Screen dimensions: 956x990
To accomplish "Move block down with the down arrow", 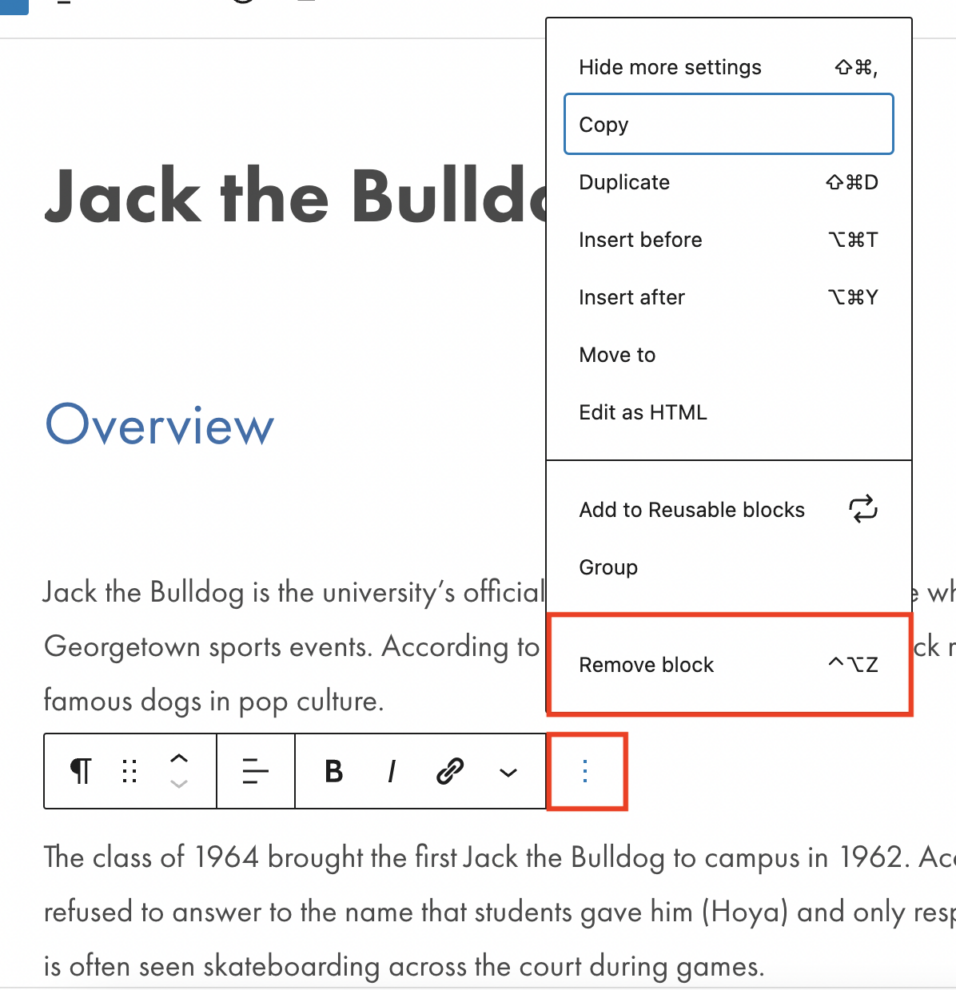I will (179, 784).
